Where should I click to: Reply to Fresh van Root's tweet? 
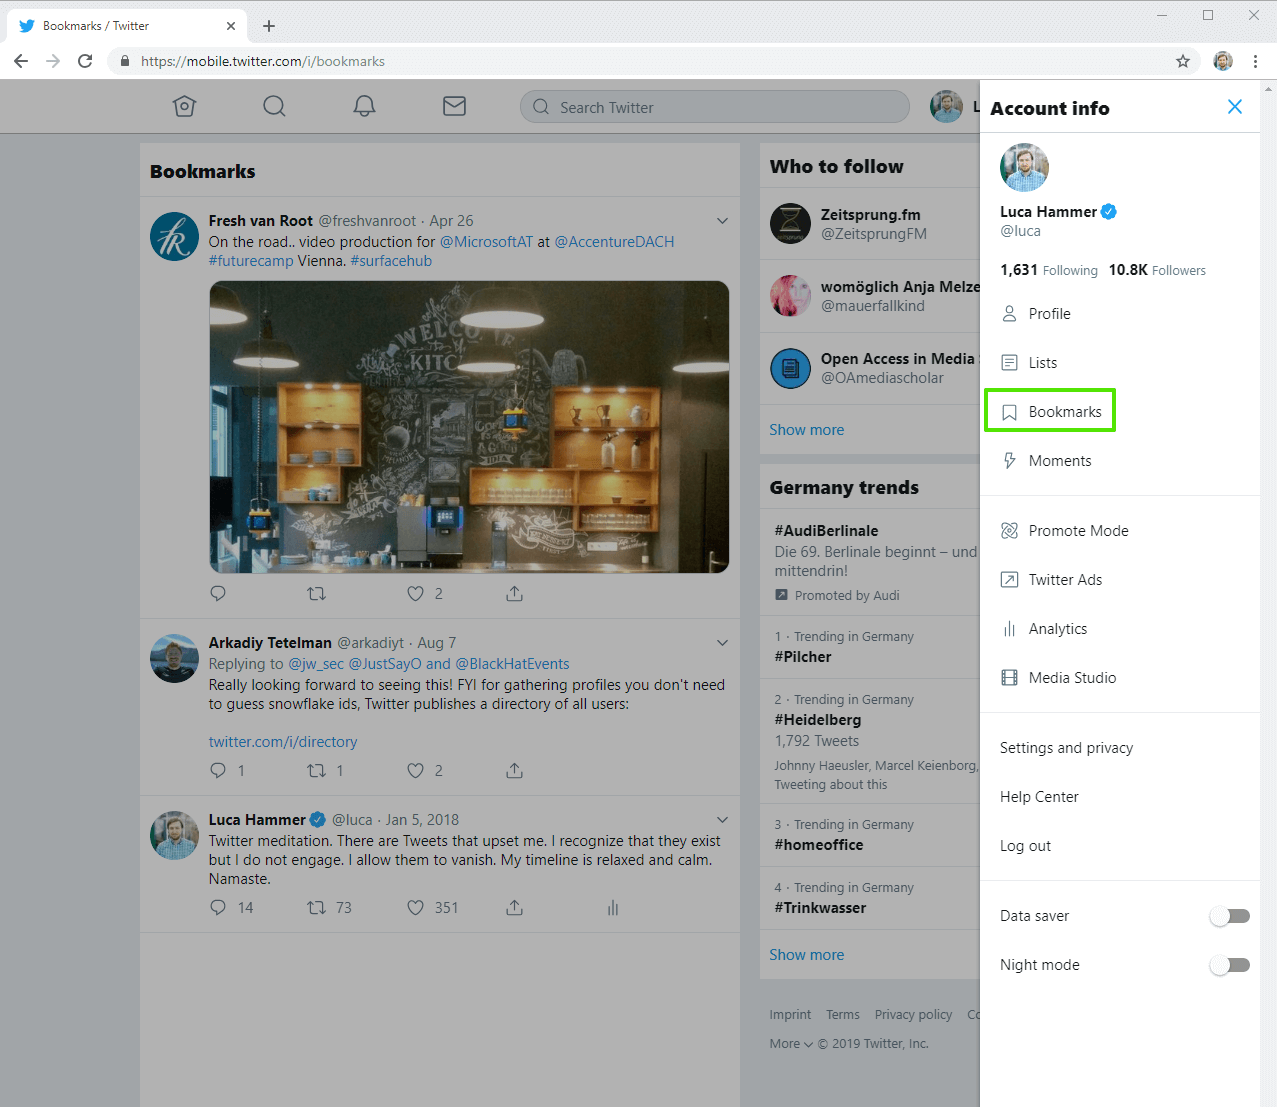click(x=218, y=594)
